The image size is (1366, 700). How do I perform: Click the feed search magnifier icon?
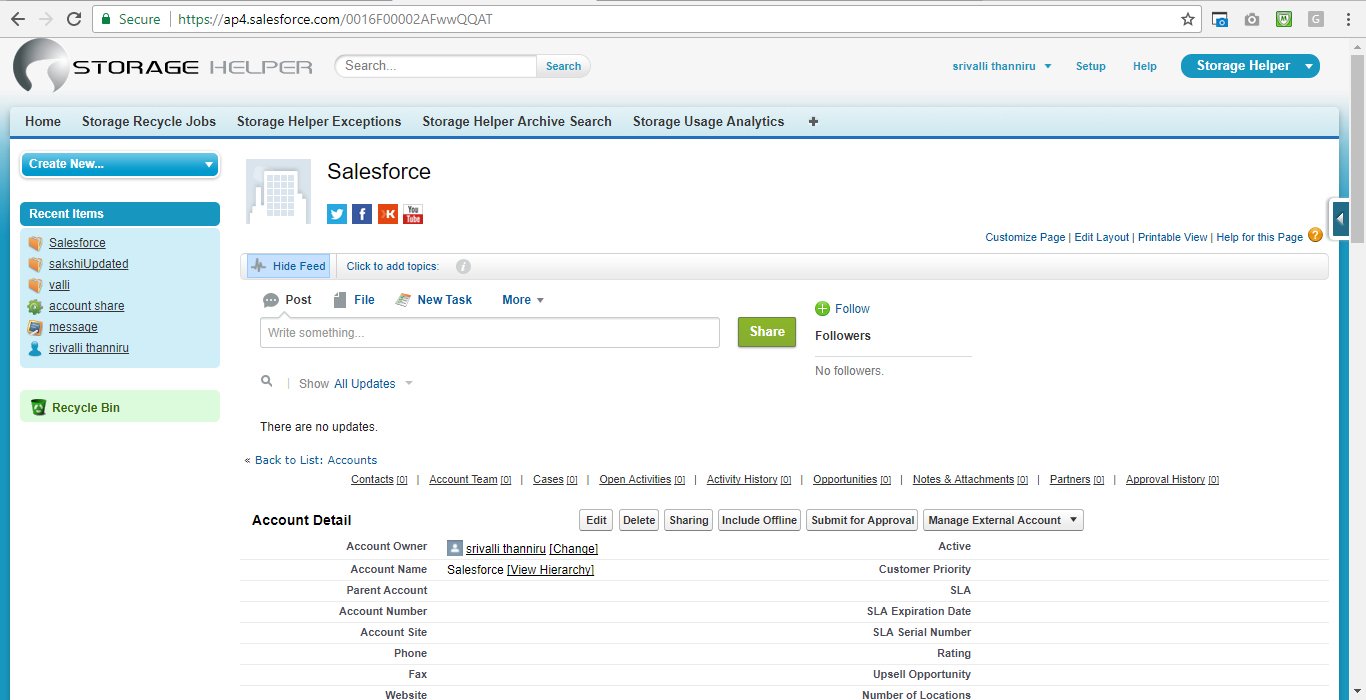click(x=266, y=381)
